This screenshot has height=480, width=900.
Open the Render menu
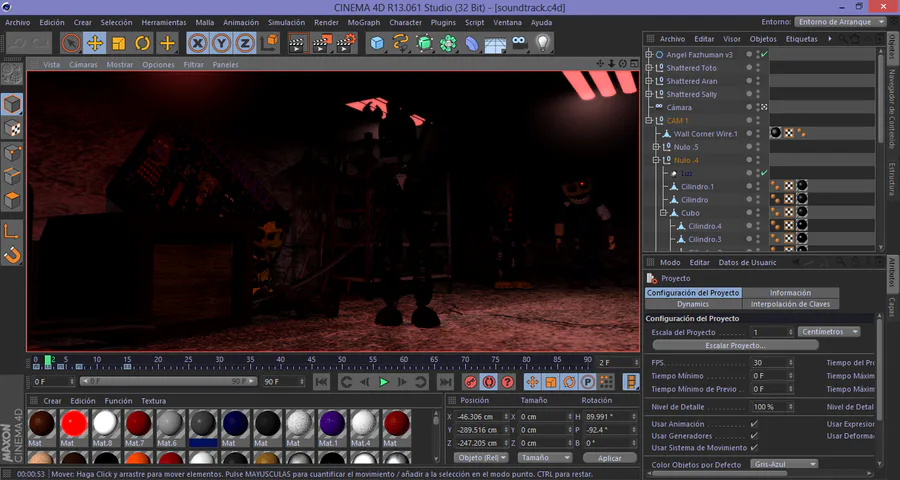point(326,22)
